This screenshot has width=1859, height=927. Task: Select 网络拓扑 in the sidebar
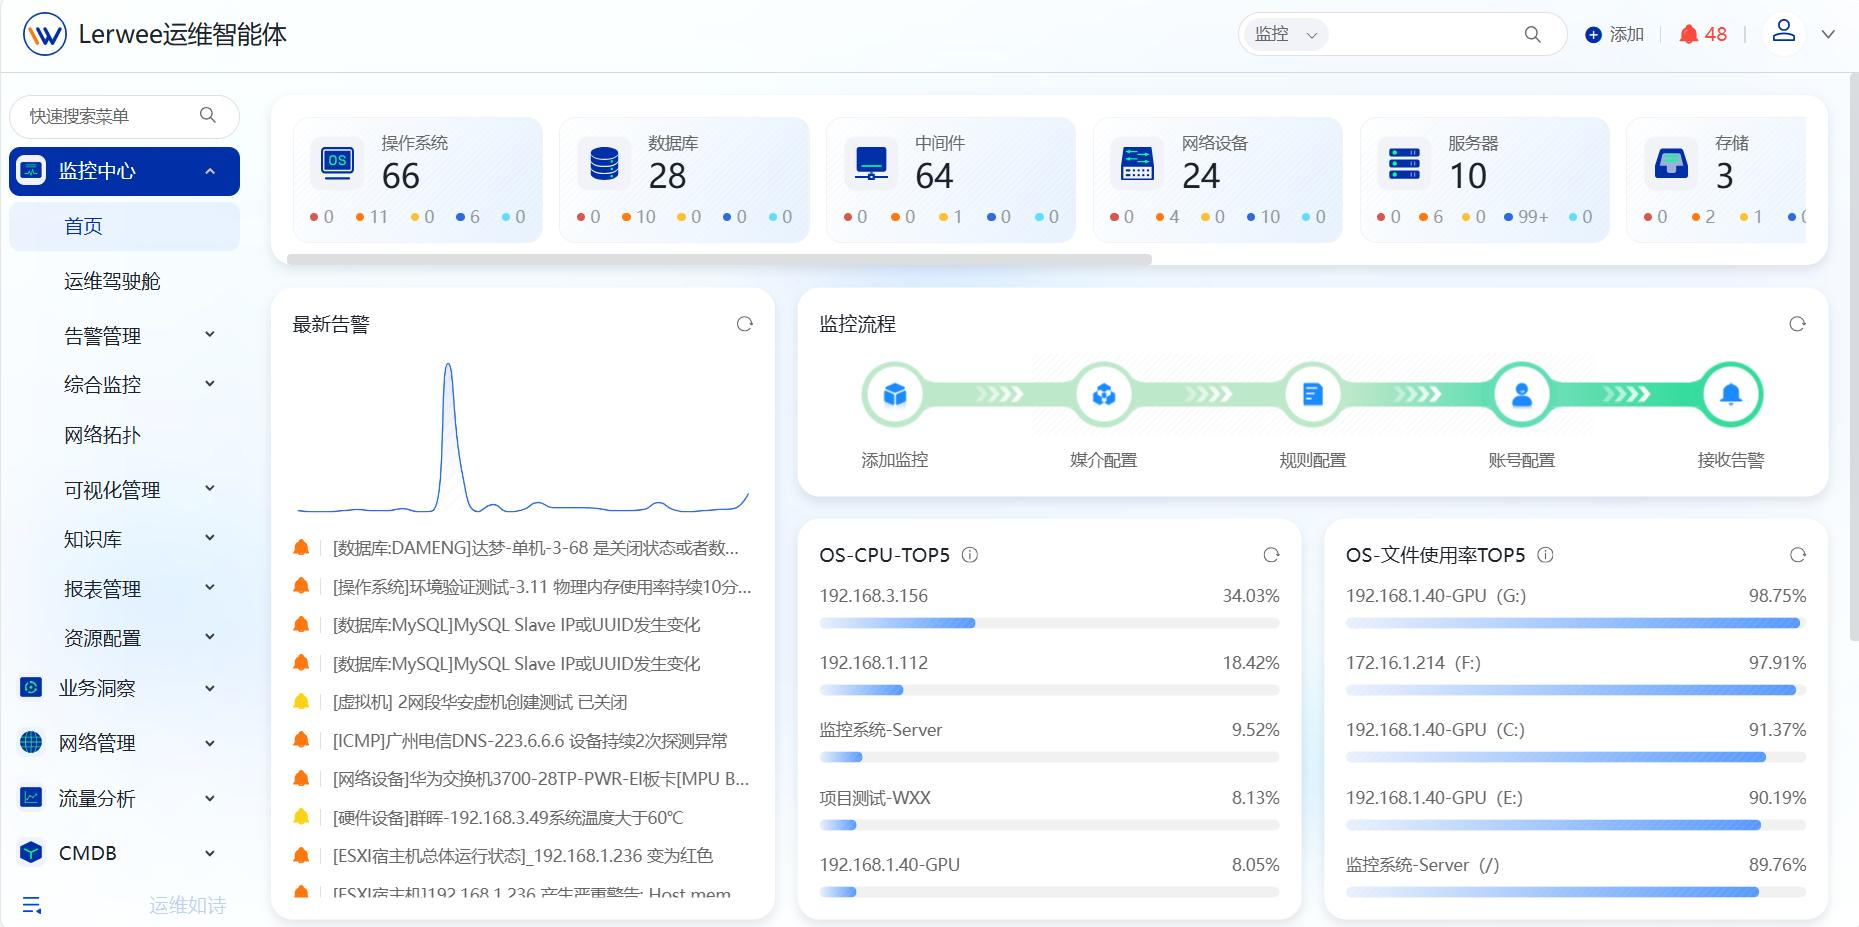(x=102, y=435)
